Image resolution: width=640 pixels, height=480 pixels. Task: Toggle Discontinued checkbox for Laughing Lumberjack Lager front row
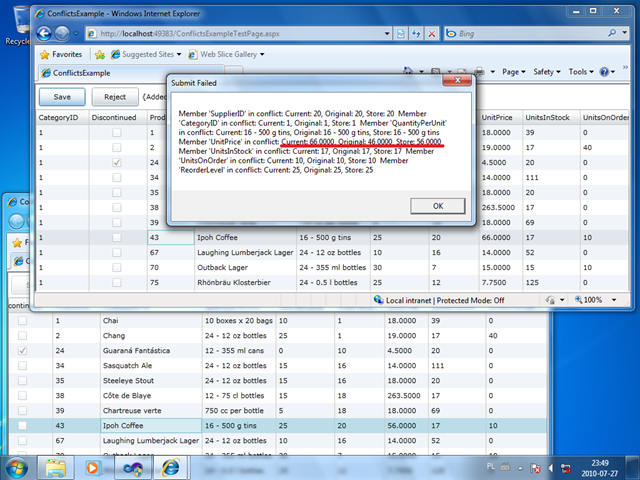pos(117,253)
